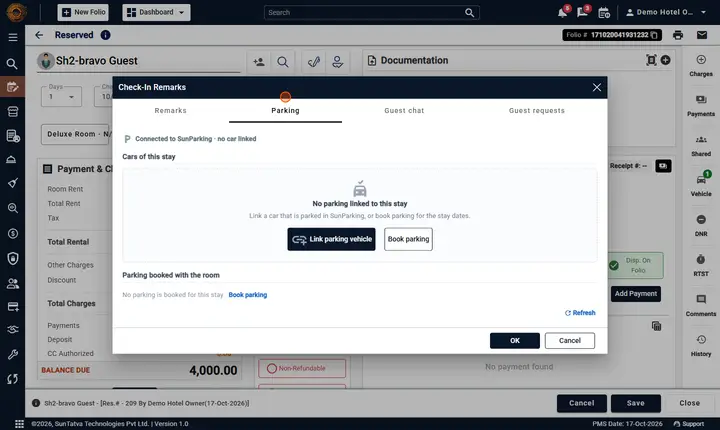Viewport: 720px width, 430px height.
Task: Toggle the Non-Refundable option
Action: tap(302, 368)
